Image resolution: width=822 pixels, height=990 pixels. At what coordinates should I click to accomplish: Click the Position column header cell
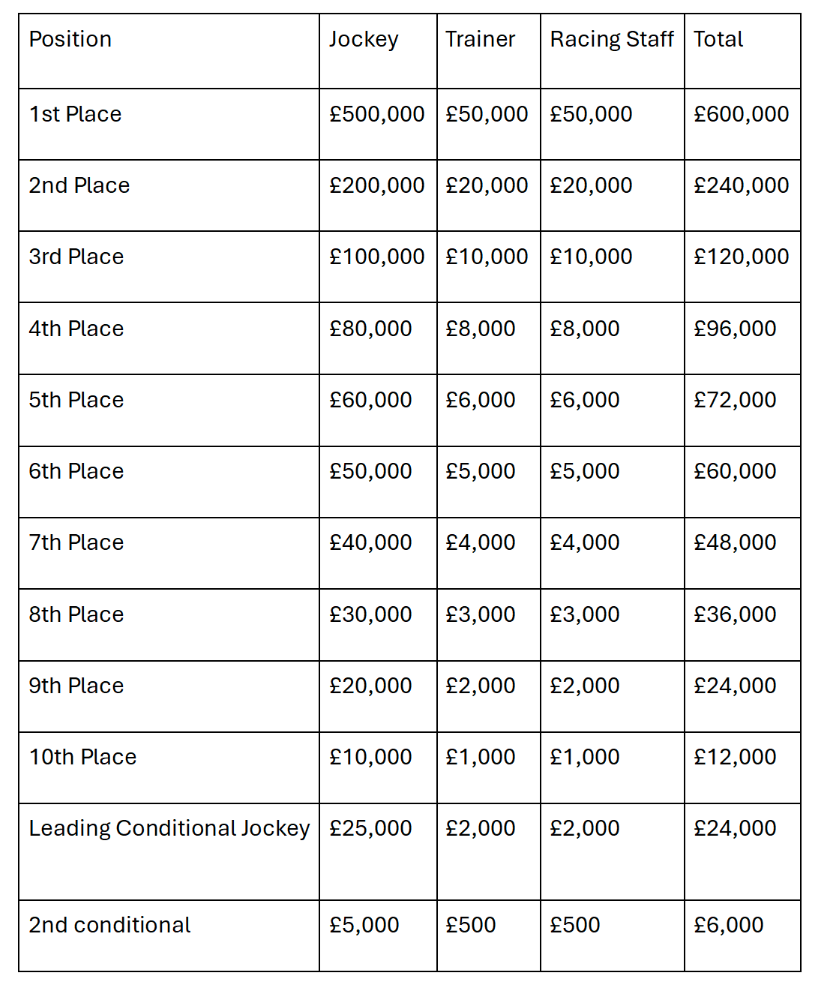(x=169, y=51)
